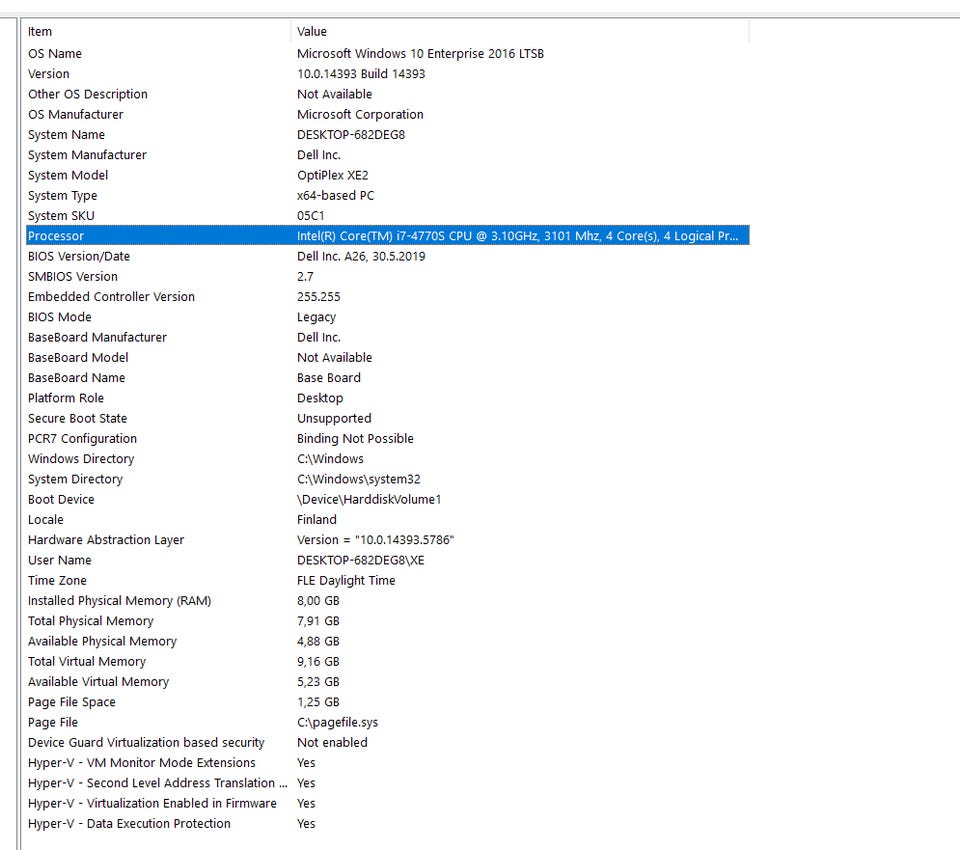Select the Windows Directory row
The width and height of the screenshot is (960, 850).
point(388,458)
